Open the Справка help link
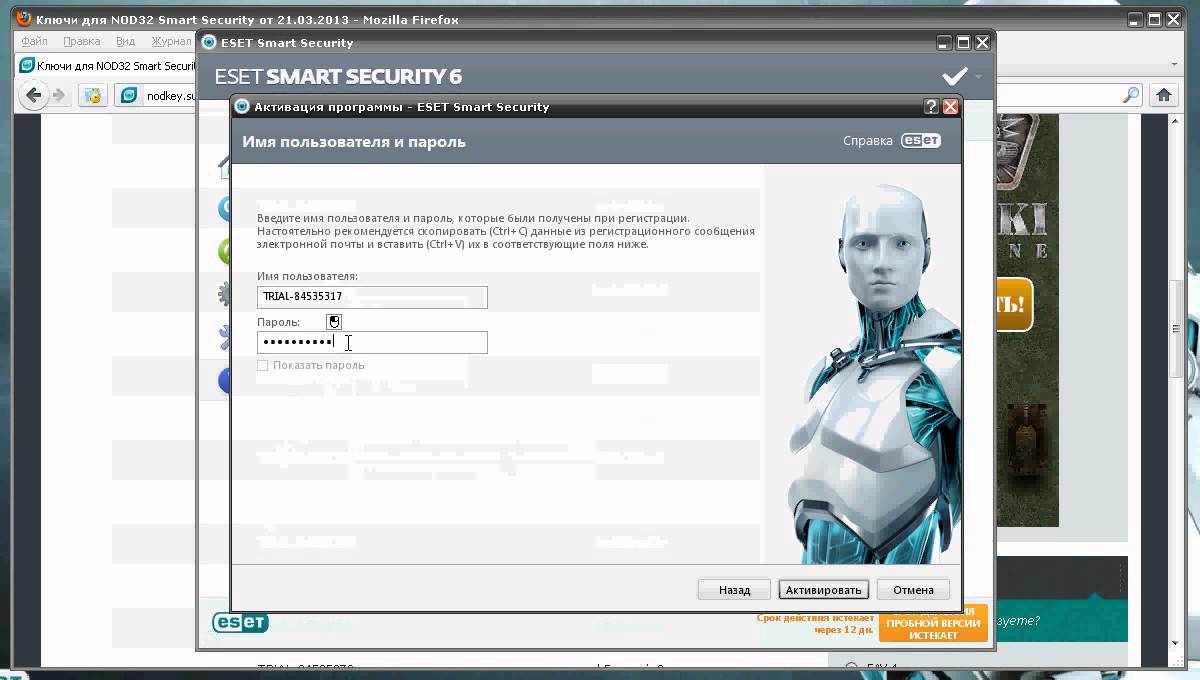This screenshot has width=1200, height=680. click(x=868, y=141)
